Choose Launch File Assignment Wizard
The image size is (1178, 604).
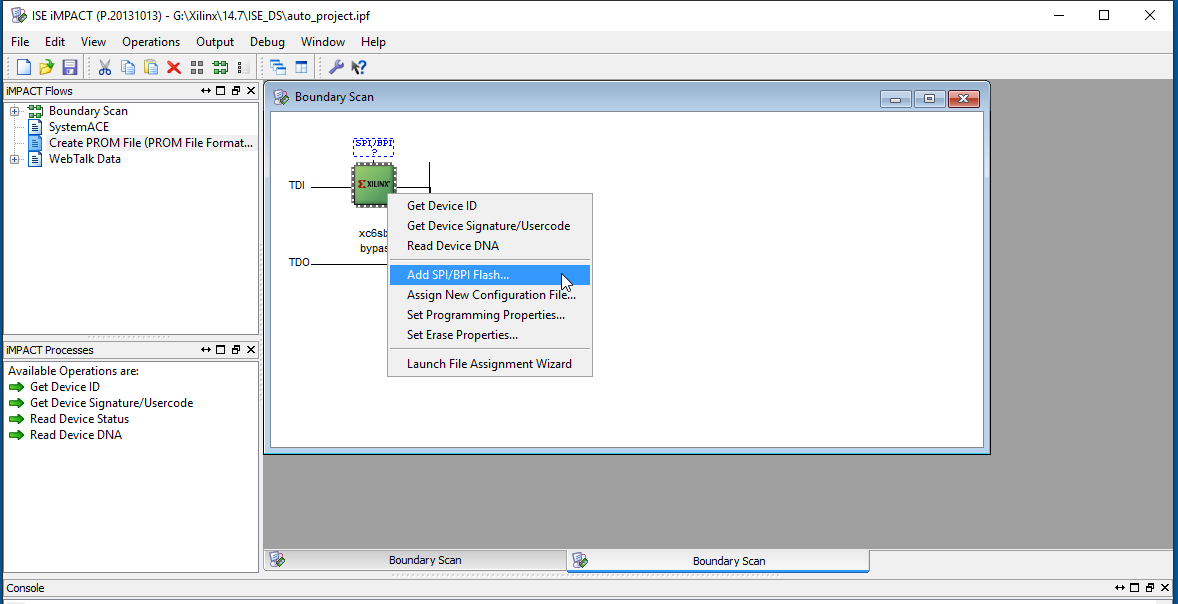(489, 364)
